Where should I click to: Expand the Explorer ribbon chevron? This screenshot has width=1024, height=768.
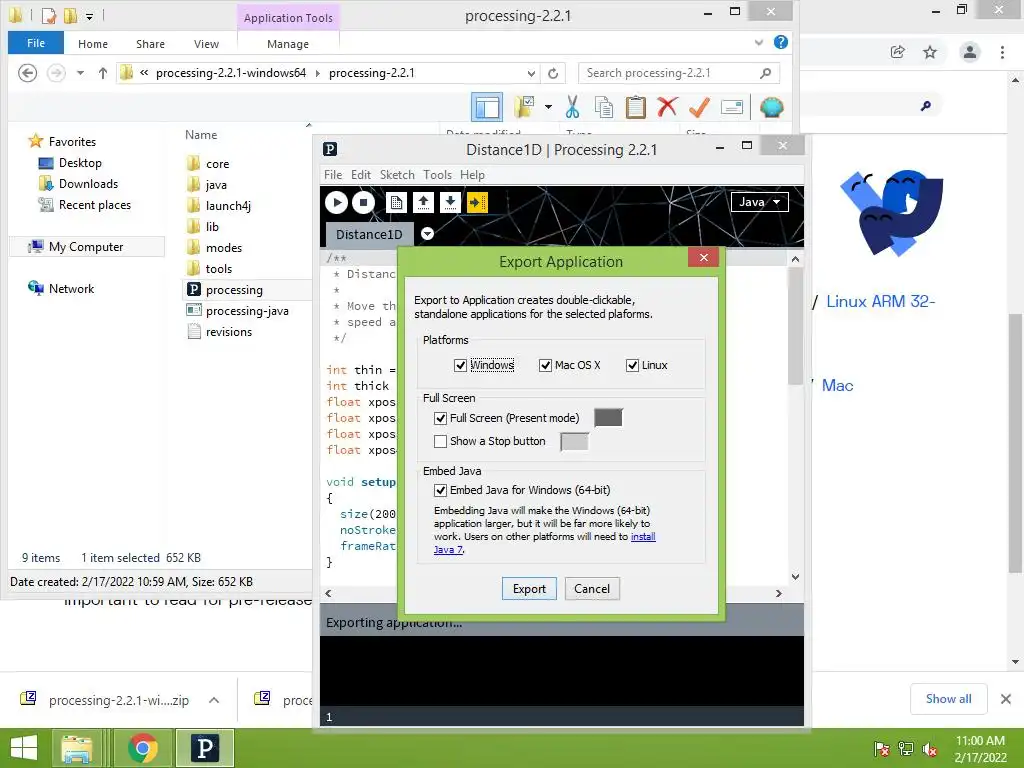coord(759,42)
